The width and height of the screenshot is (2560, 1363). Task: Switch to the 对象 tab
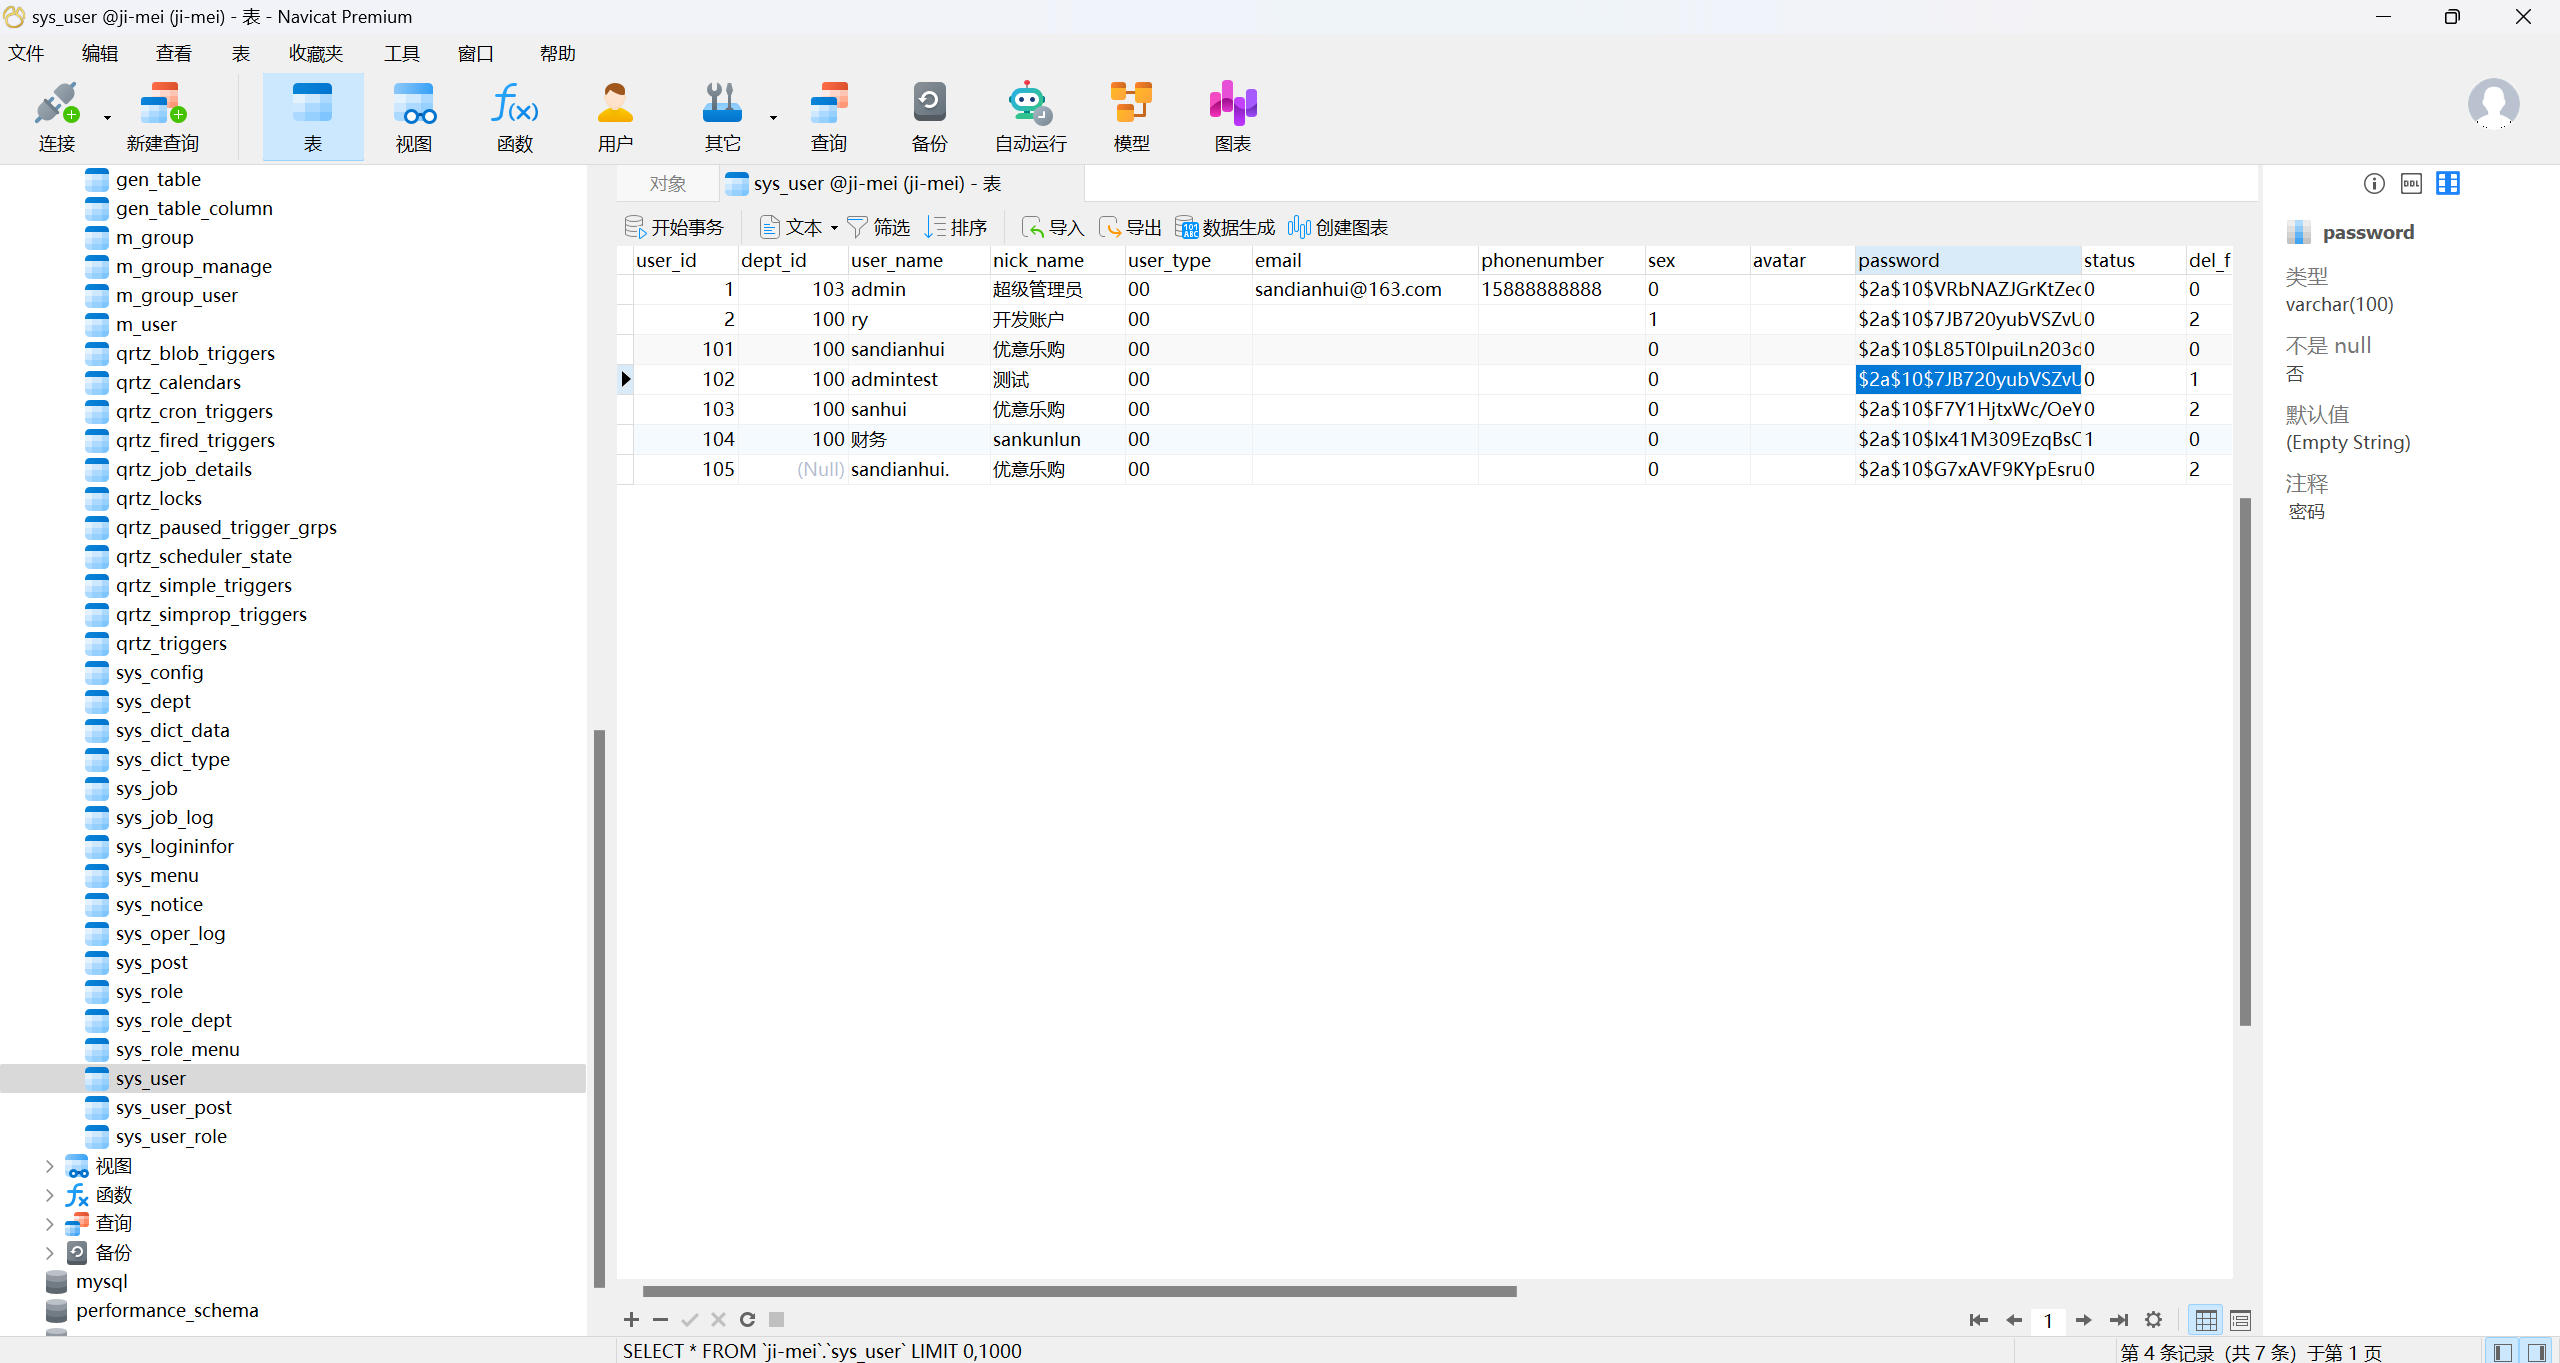(x=667, y=184)
